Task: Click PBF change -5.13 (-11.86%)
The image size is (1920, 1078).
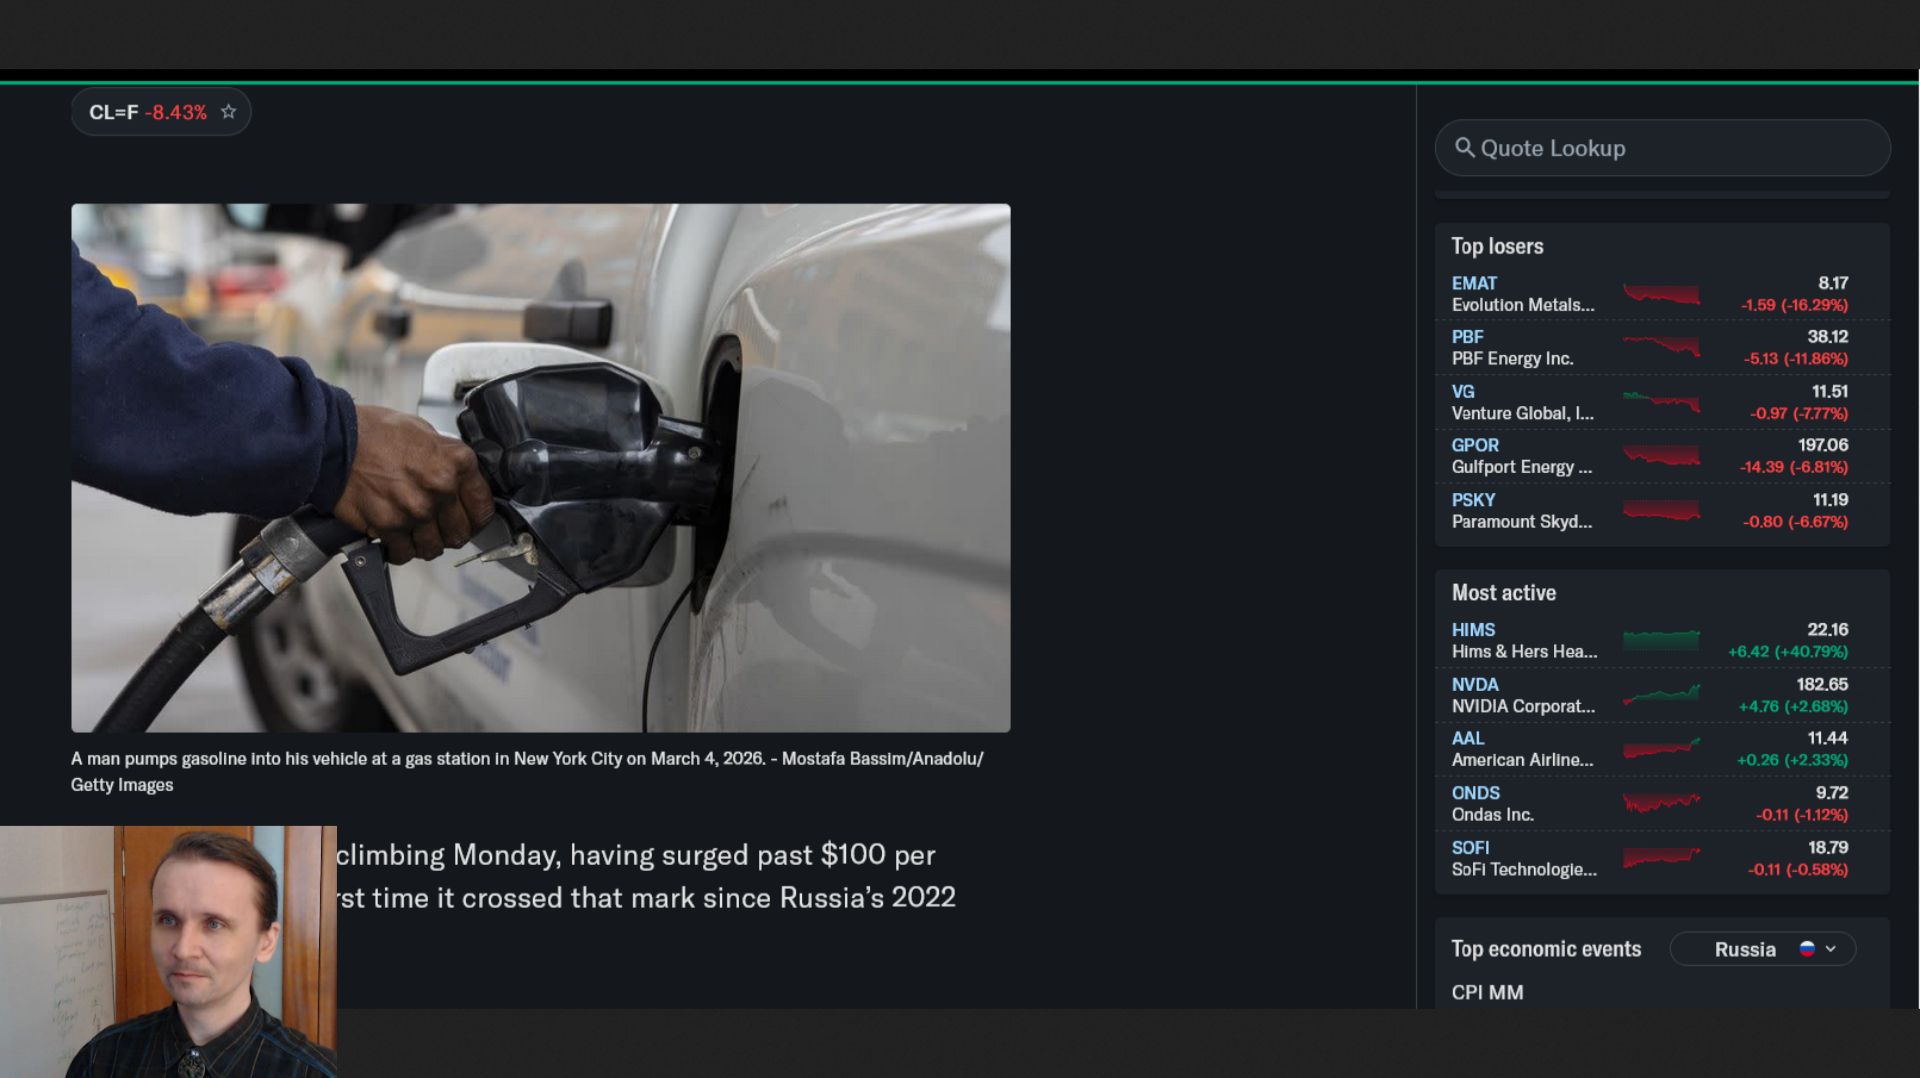Action: (1796, 359)
